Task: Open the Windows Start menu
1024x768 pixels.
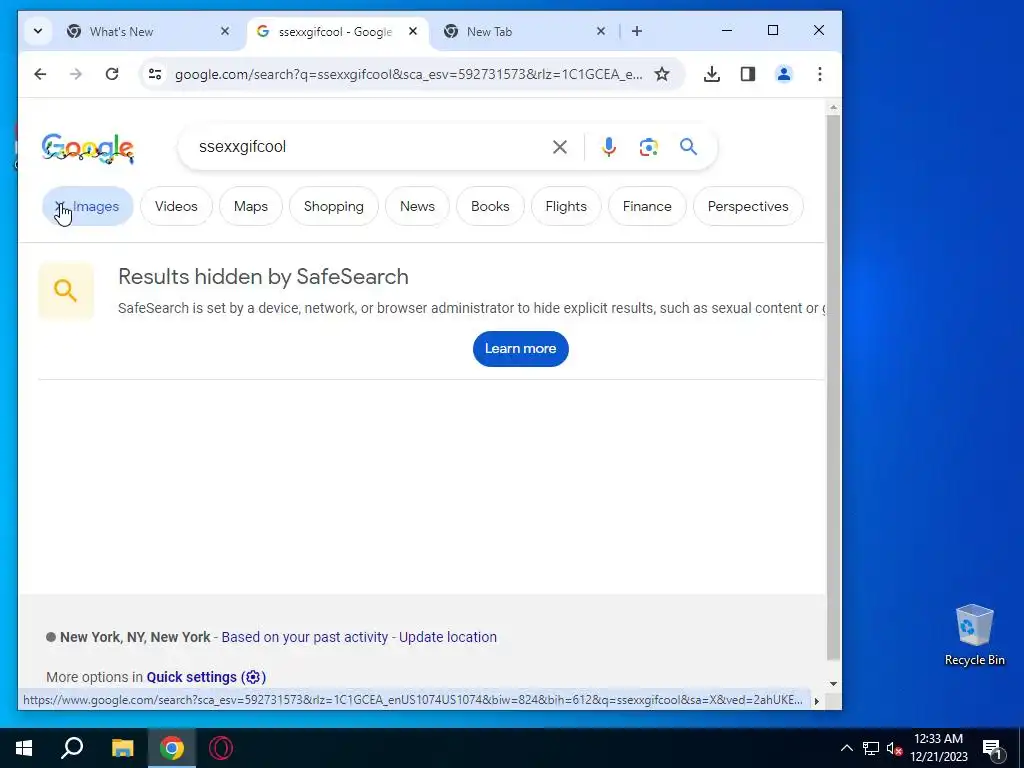Action: [24, 748]
